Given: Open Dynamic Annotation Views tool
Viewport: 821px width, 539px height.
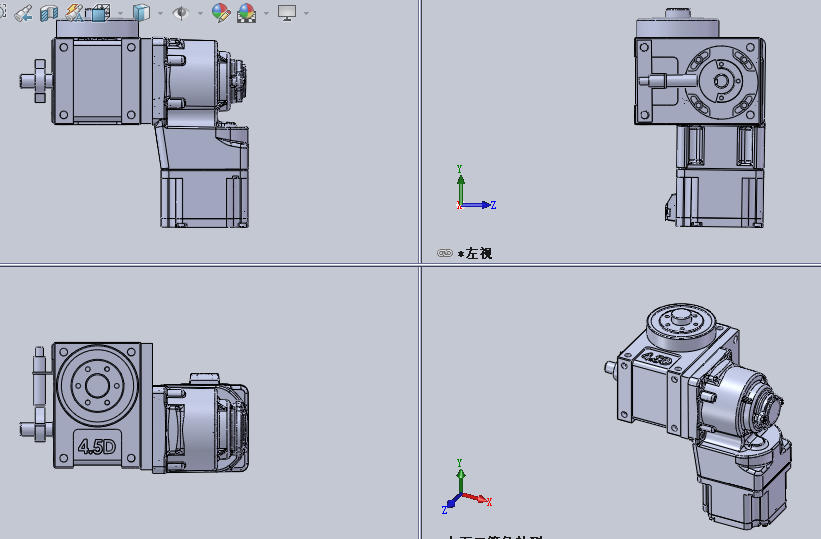Looking at the screenshot, I should click(74, 13).
